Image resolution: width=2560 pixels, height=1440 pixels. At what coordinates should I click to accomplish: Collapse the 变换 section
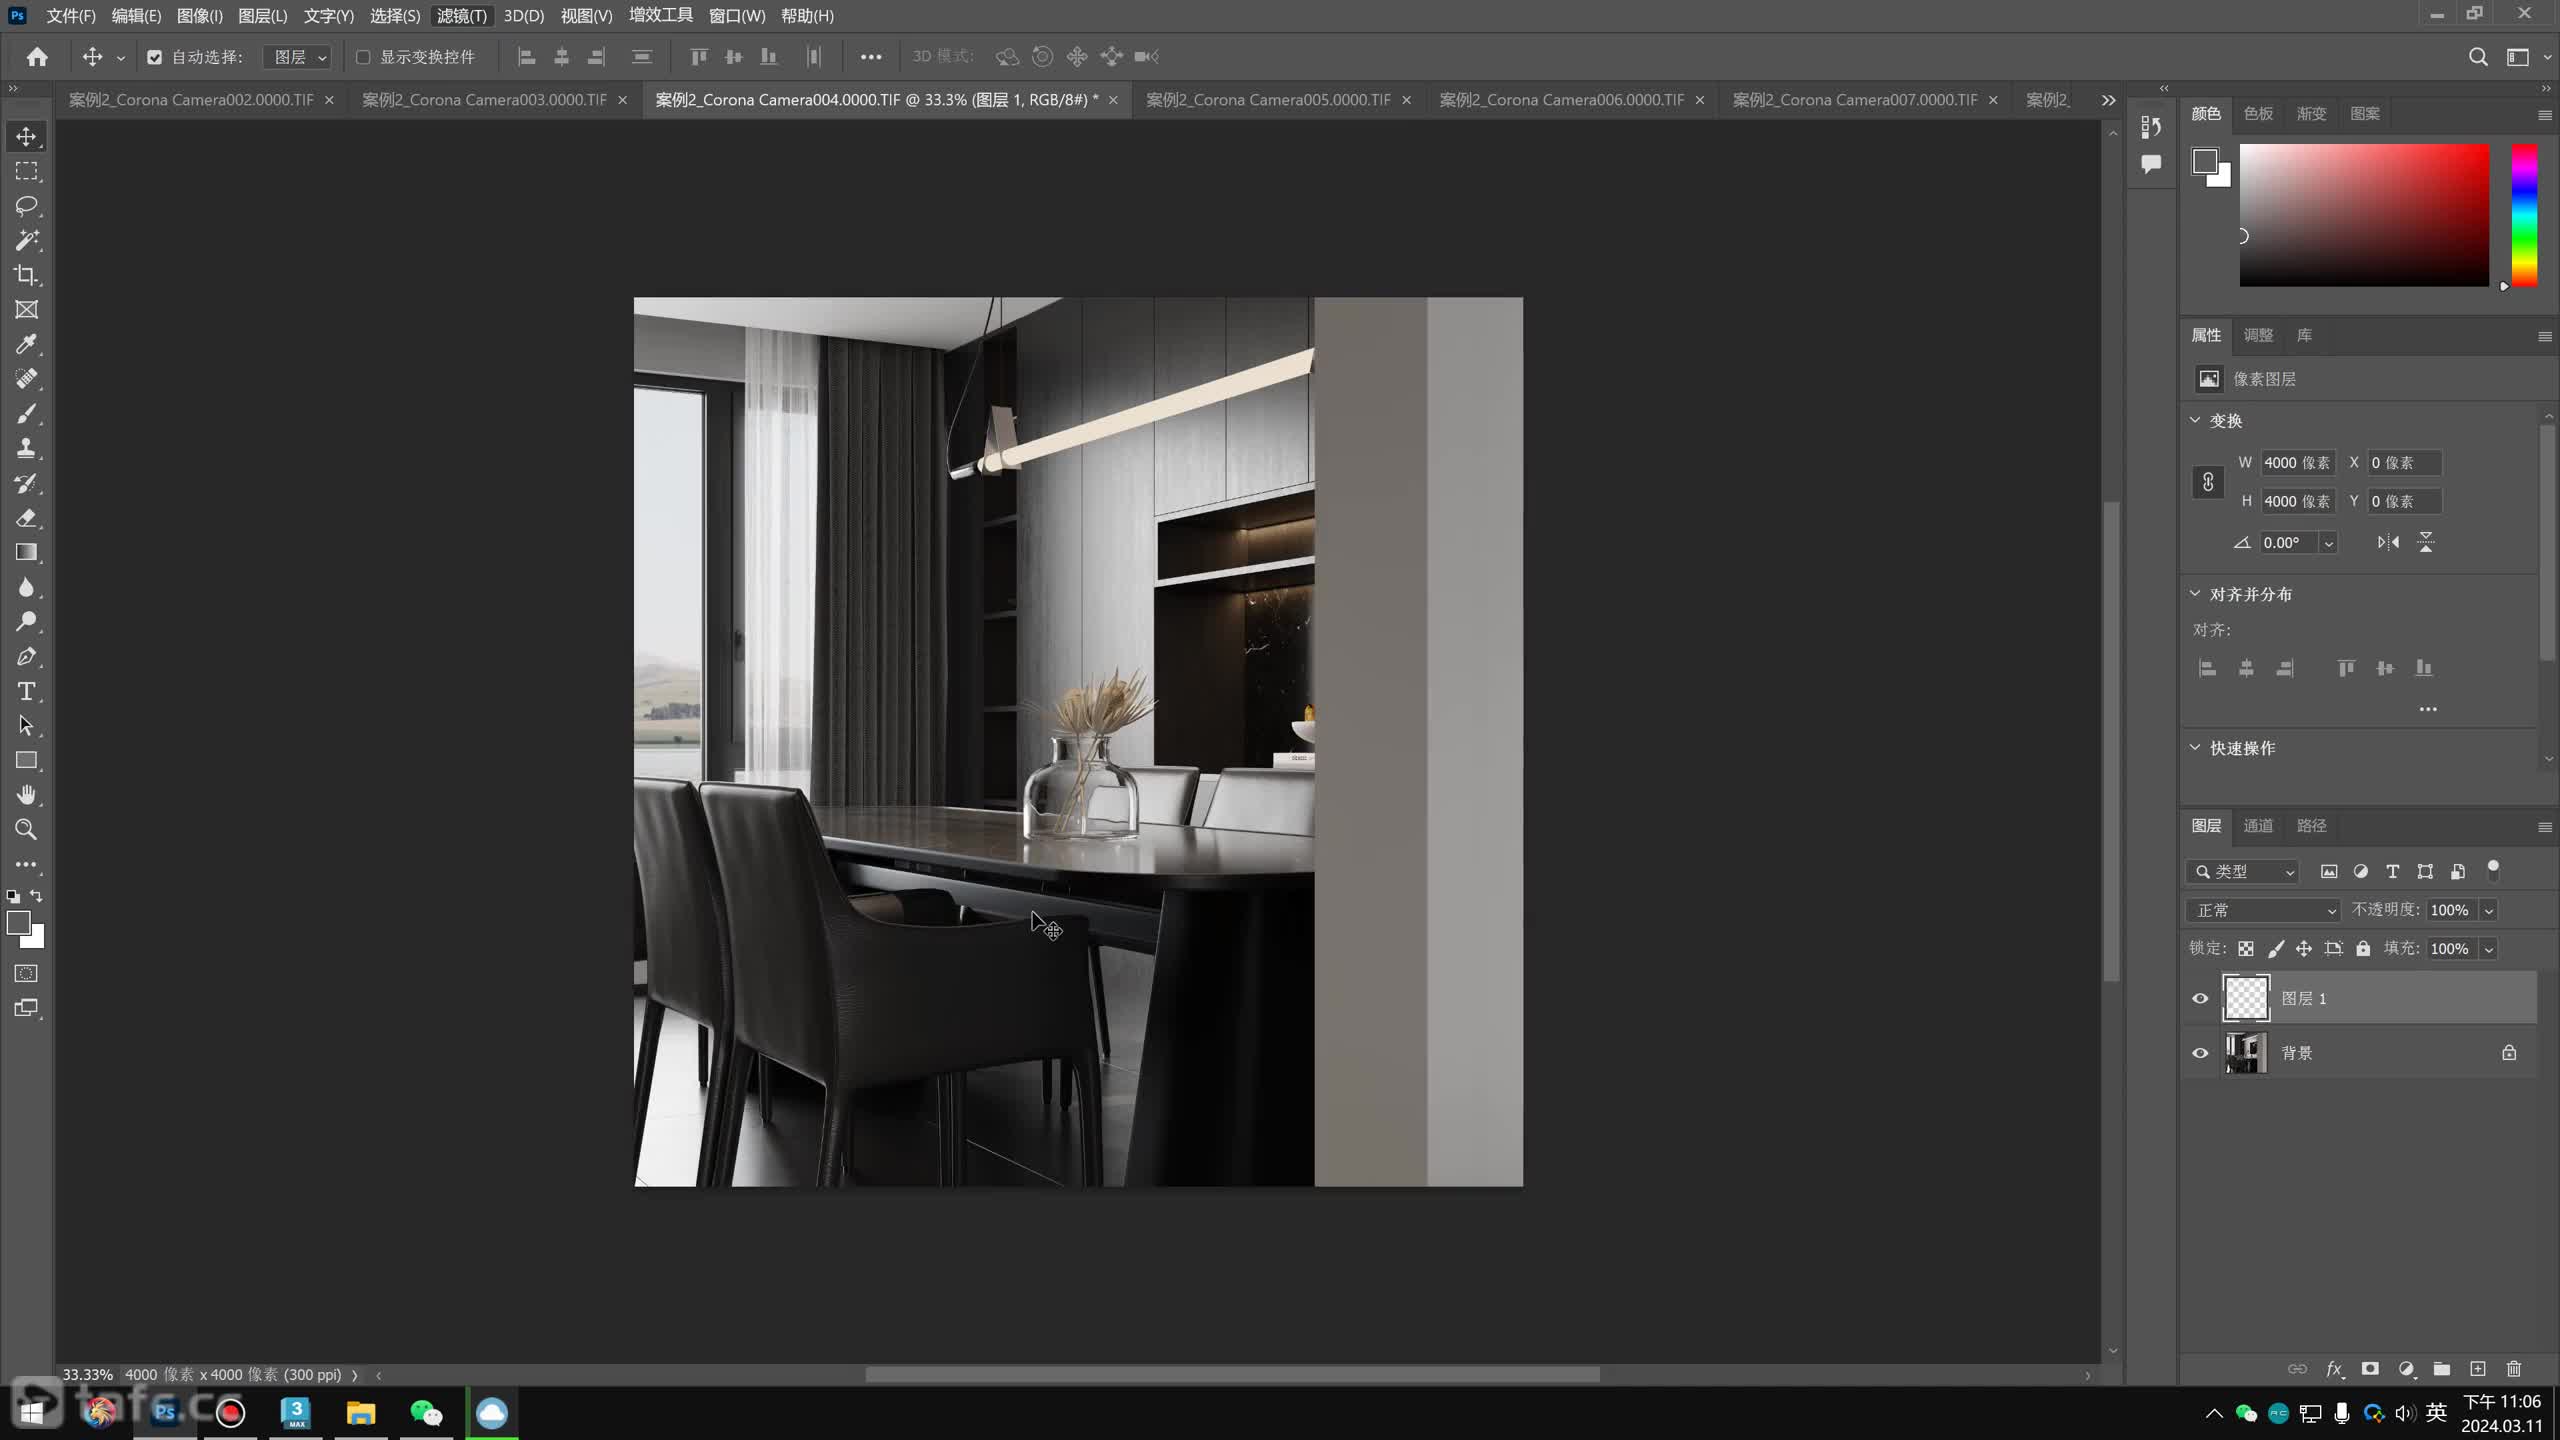coord(2195,420)
